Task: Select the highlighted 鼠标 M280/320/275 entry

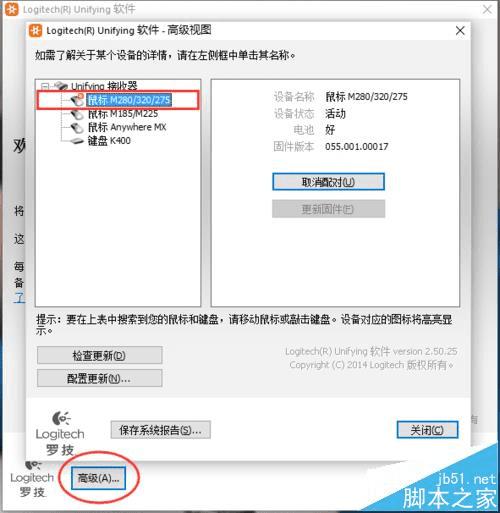Action: click(129, 100)
